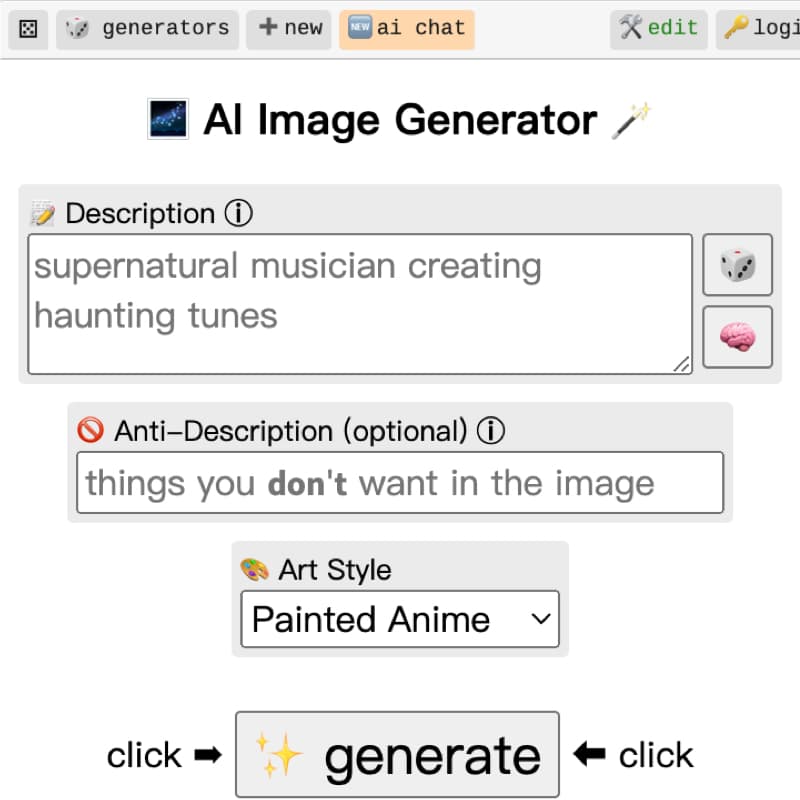Image resolution: width=800 pixels, height=800 pixels.
Task: Click the Anti-Description input field
Action: pyautogui.click(x=400, y=482)
